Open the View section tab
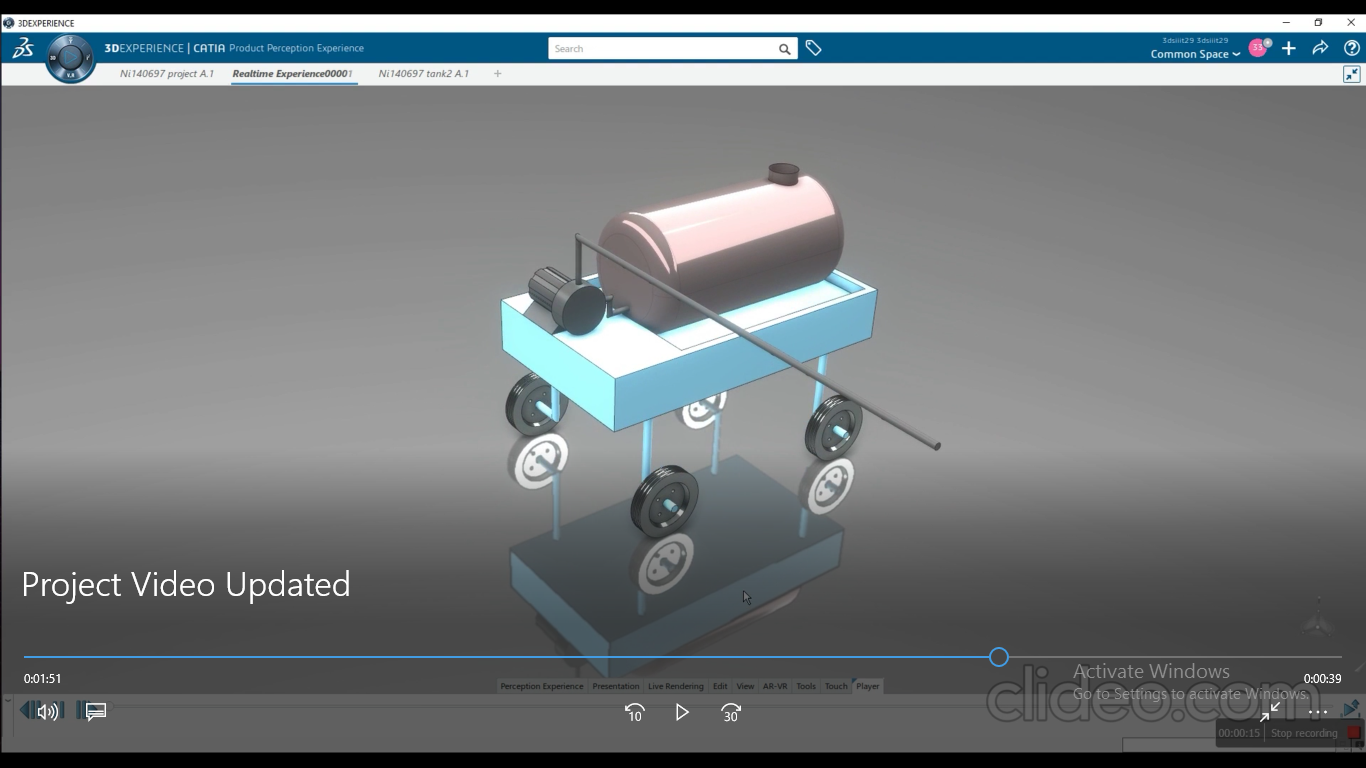The height and width of the screenshot is (768, 1366). point(745,686)
